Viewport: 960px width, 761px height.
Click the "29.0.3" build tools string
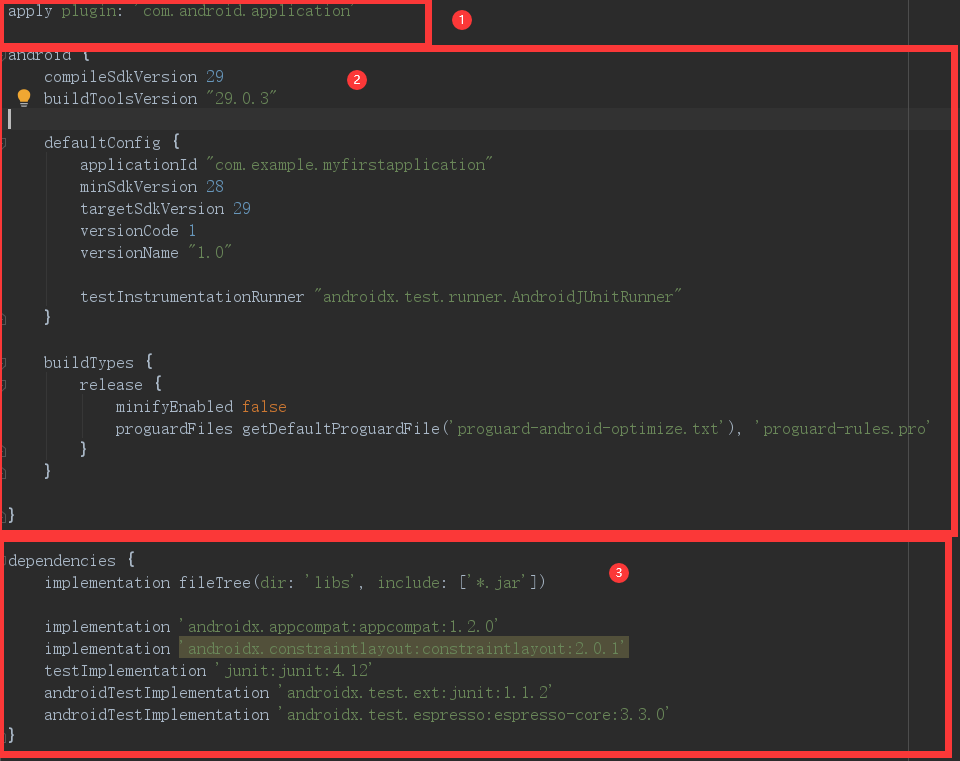tap(242, 99)
